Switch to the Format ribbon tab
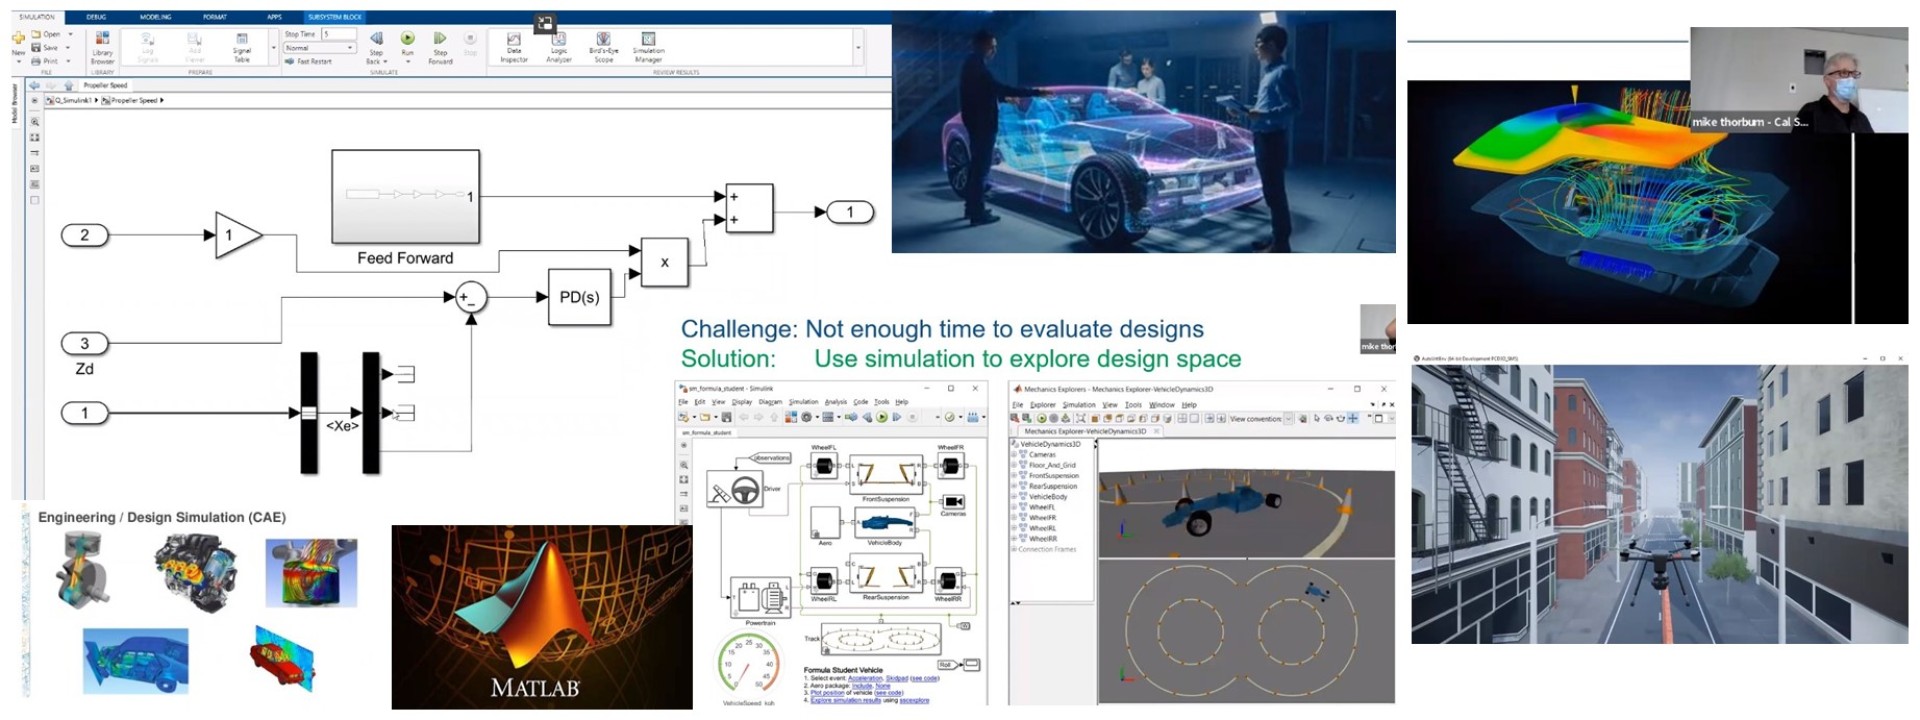Screen dimensions: 1920x720 [215, 17]
